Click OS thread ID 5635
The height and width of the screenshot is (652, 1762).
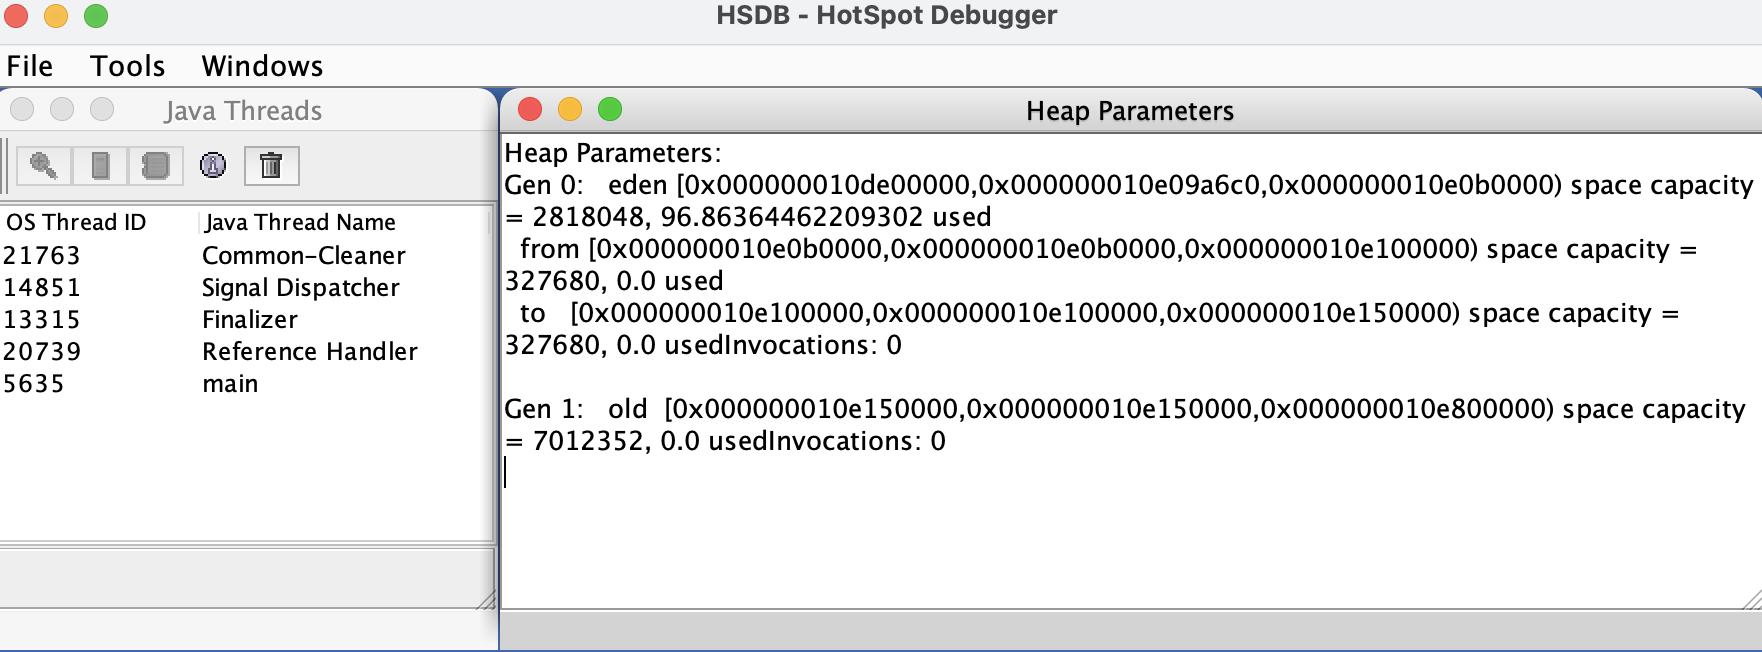[x=34, y=384]
